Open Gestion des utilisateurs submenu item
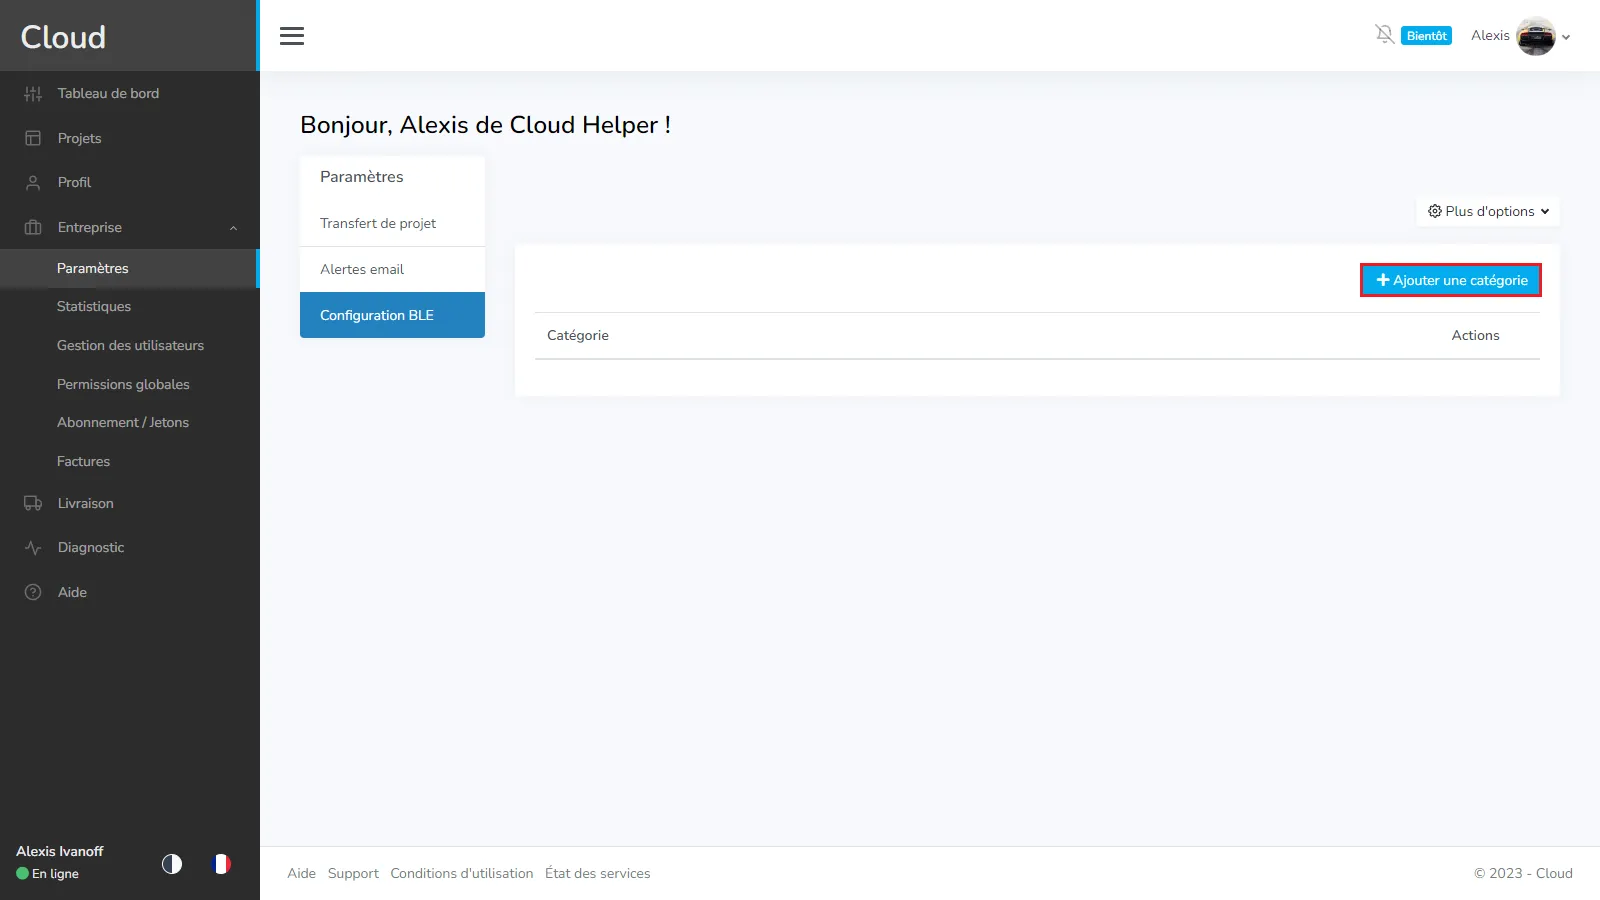The image size is (1600, 900). (130, 345)
